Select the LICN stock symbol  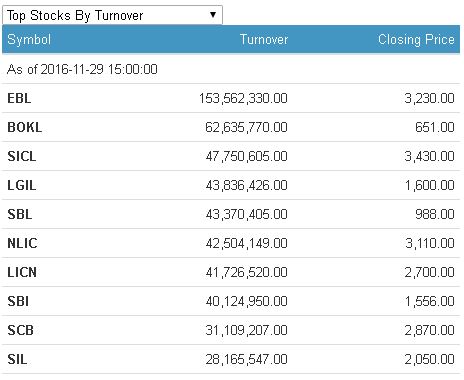[x=22, y=272]
